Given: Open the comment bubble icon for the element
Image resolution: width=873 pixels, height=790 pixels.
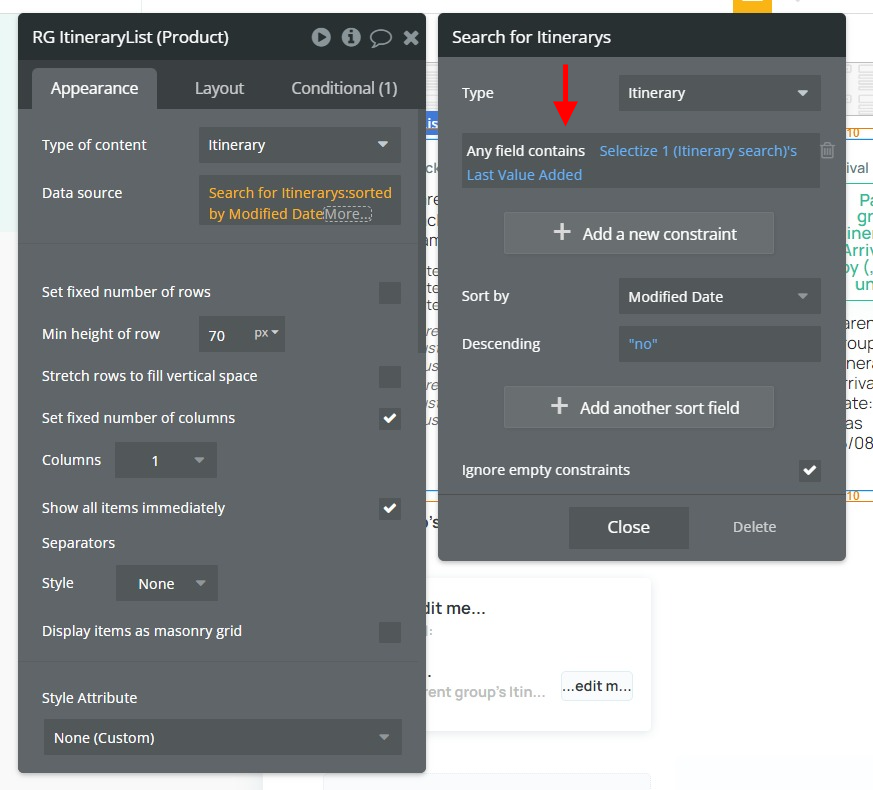Looking at the screenshot, I should coord(381,38).
